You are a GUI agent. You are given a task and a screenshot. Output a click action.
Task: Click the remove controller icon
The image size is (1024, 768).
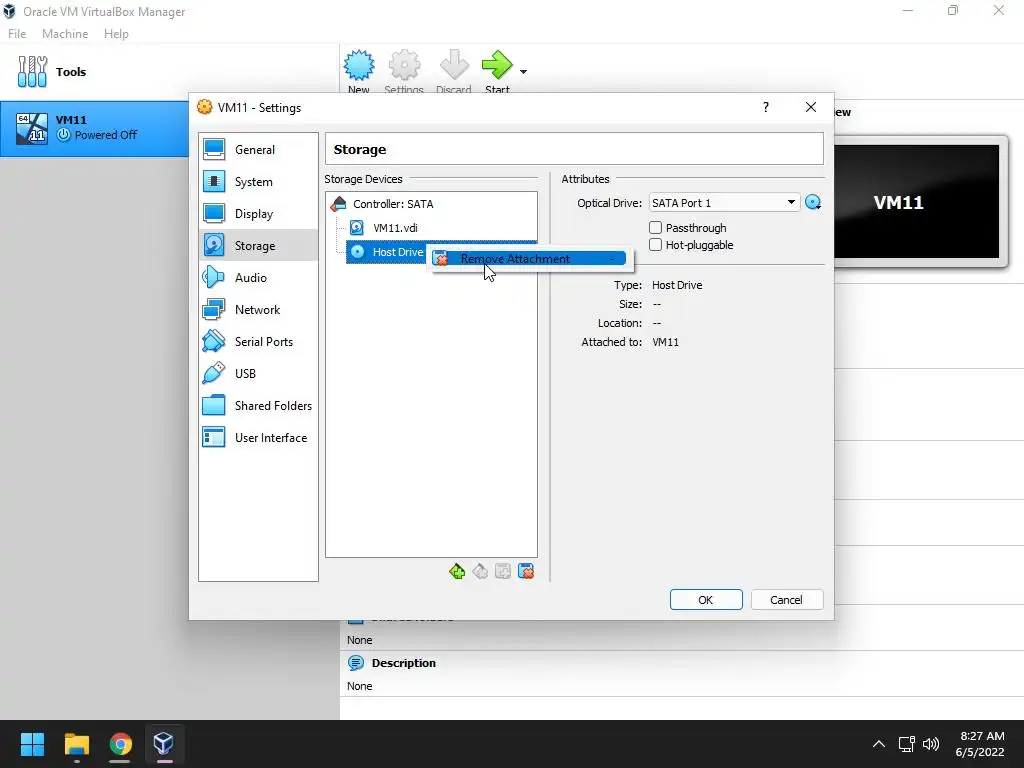(480, 571)
